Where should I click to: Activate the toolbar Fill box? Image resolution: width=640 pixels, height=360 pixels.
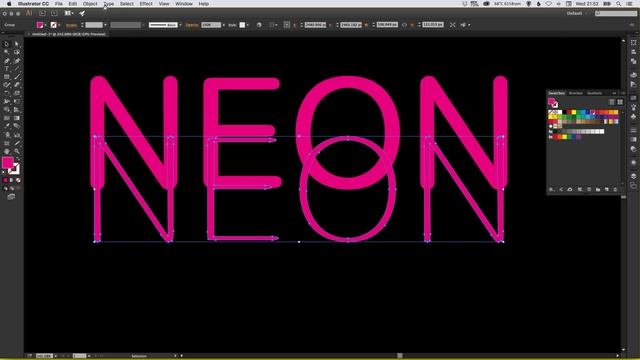point(7,162)
